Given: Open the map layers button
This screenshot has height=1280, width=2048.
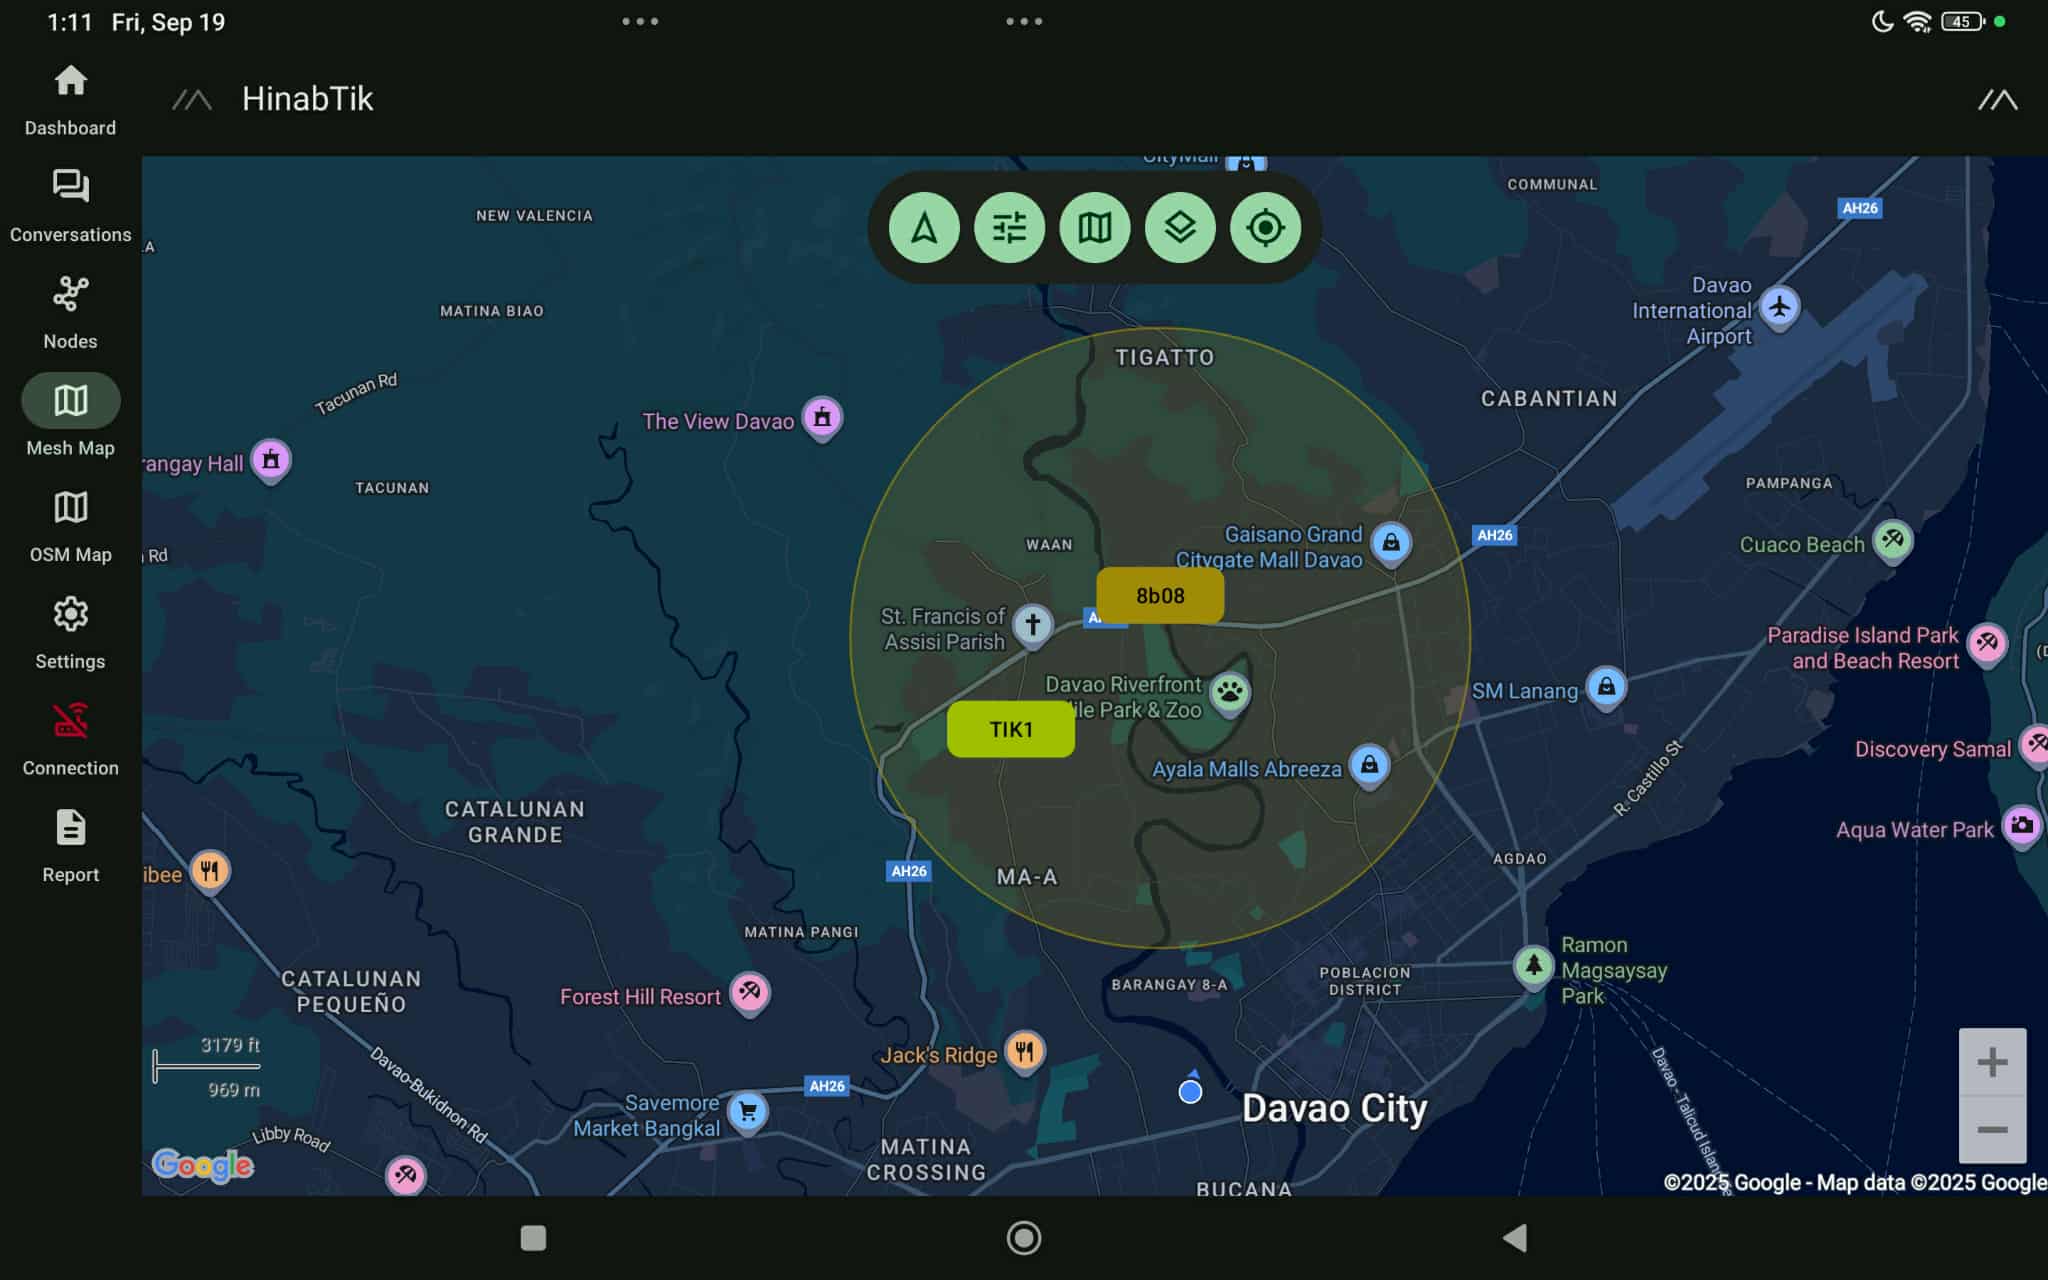Looking at the screenshot, I should point(1180,228).
